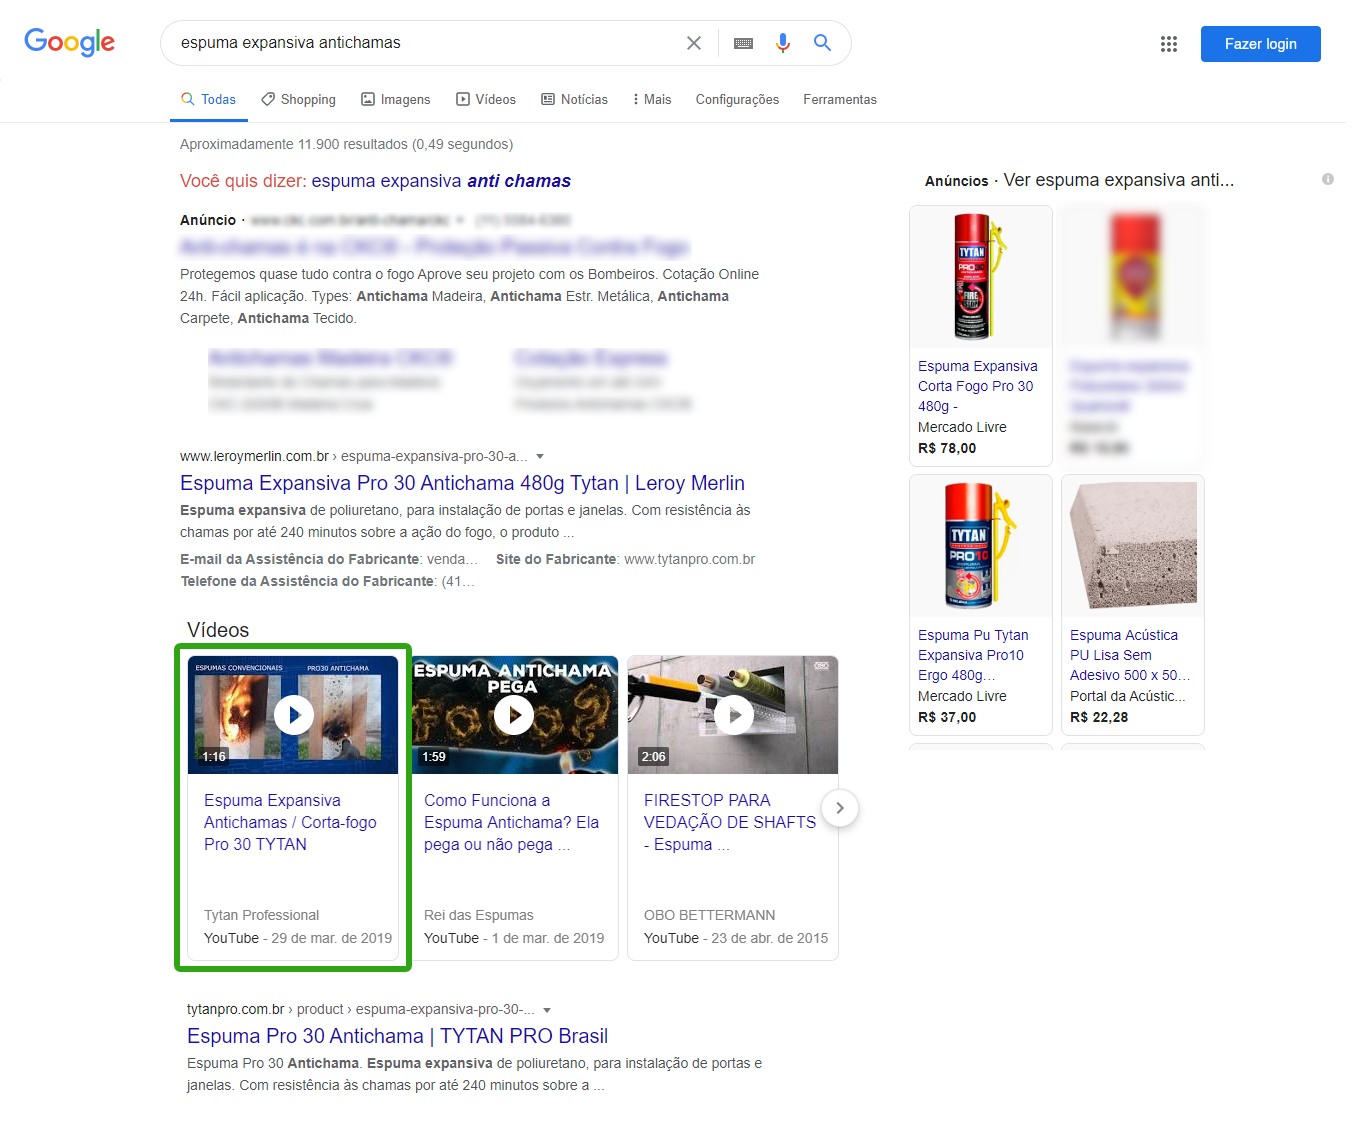
Task: Open 'Espuma Pro 30 Antichama | TYTAN PRO Brasil'
Action: point(397,1036)
